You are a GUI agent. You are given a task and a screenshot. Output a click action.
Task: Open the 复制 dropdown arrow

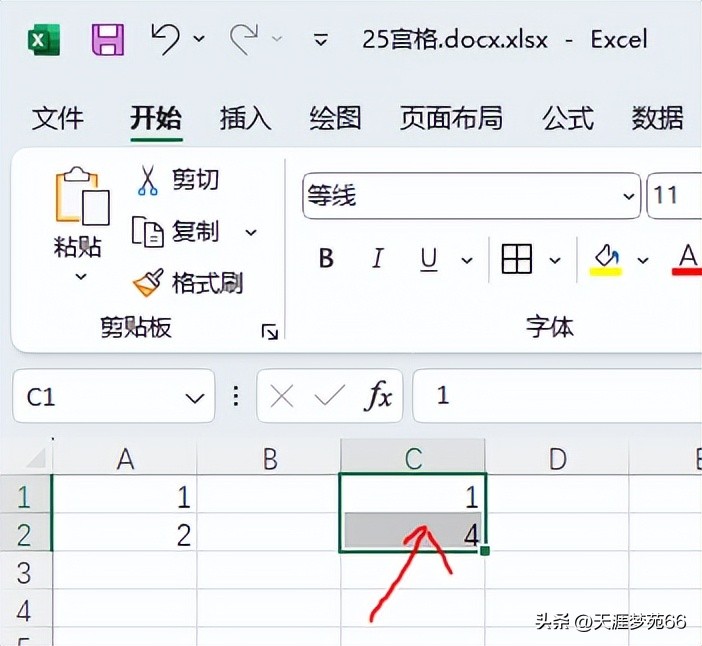251,232
